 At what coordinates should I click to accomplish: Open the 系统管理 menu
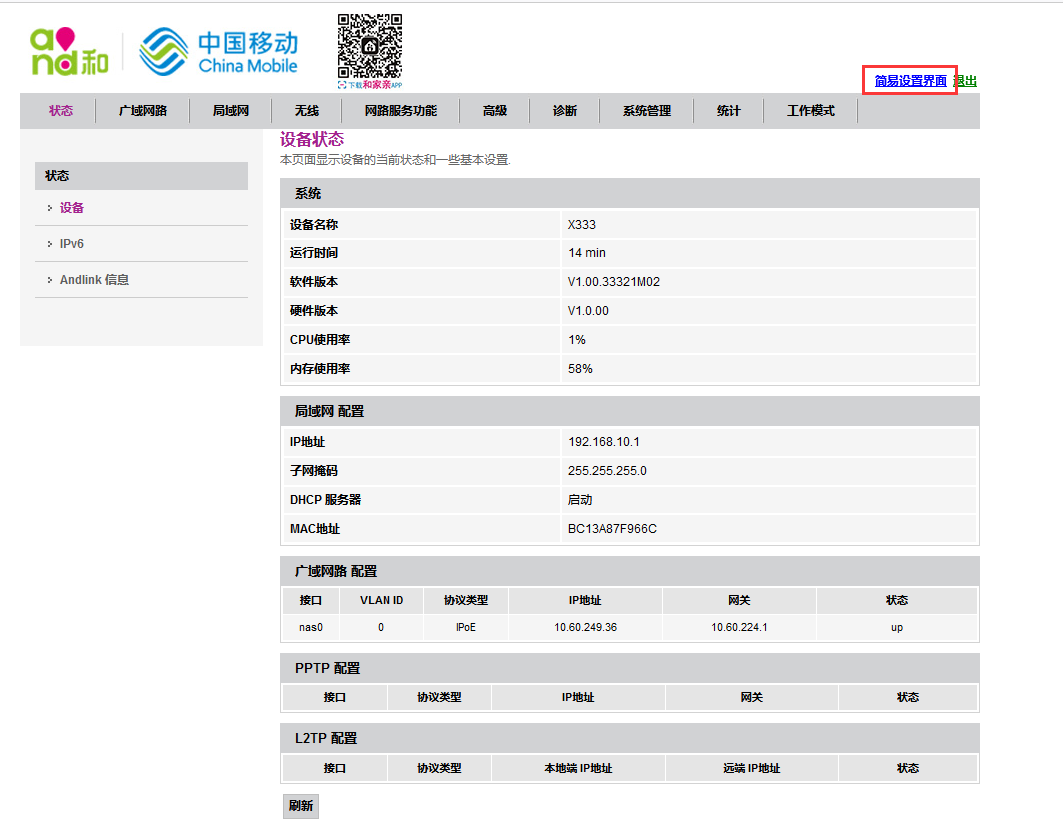click(647, 111)
